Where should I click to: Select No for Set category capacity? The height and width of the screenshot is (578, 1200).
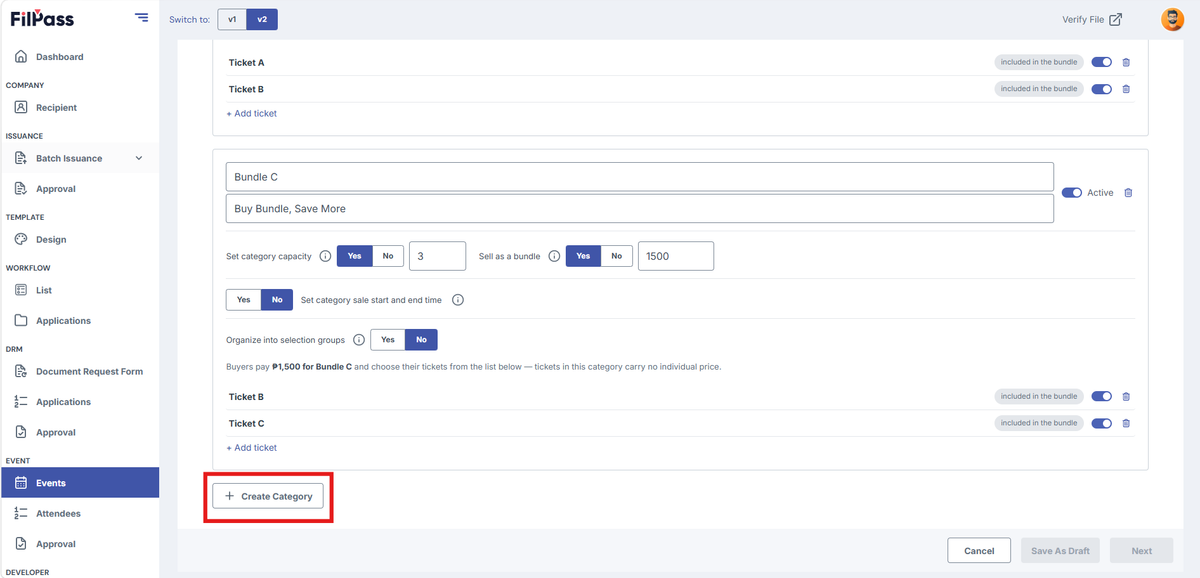tap(388, 256)
